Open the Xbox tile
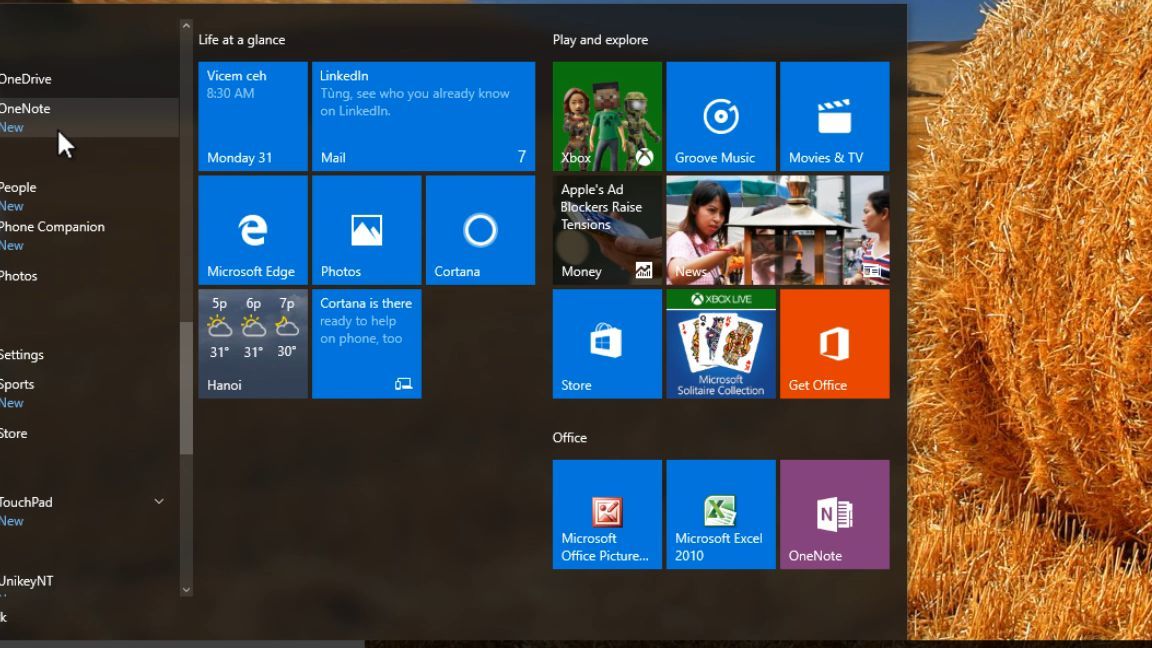 pyautogui.click(x=607, y=116)
